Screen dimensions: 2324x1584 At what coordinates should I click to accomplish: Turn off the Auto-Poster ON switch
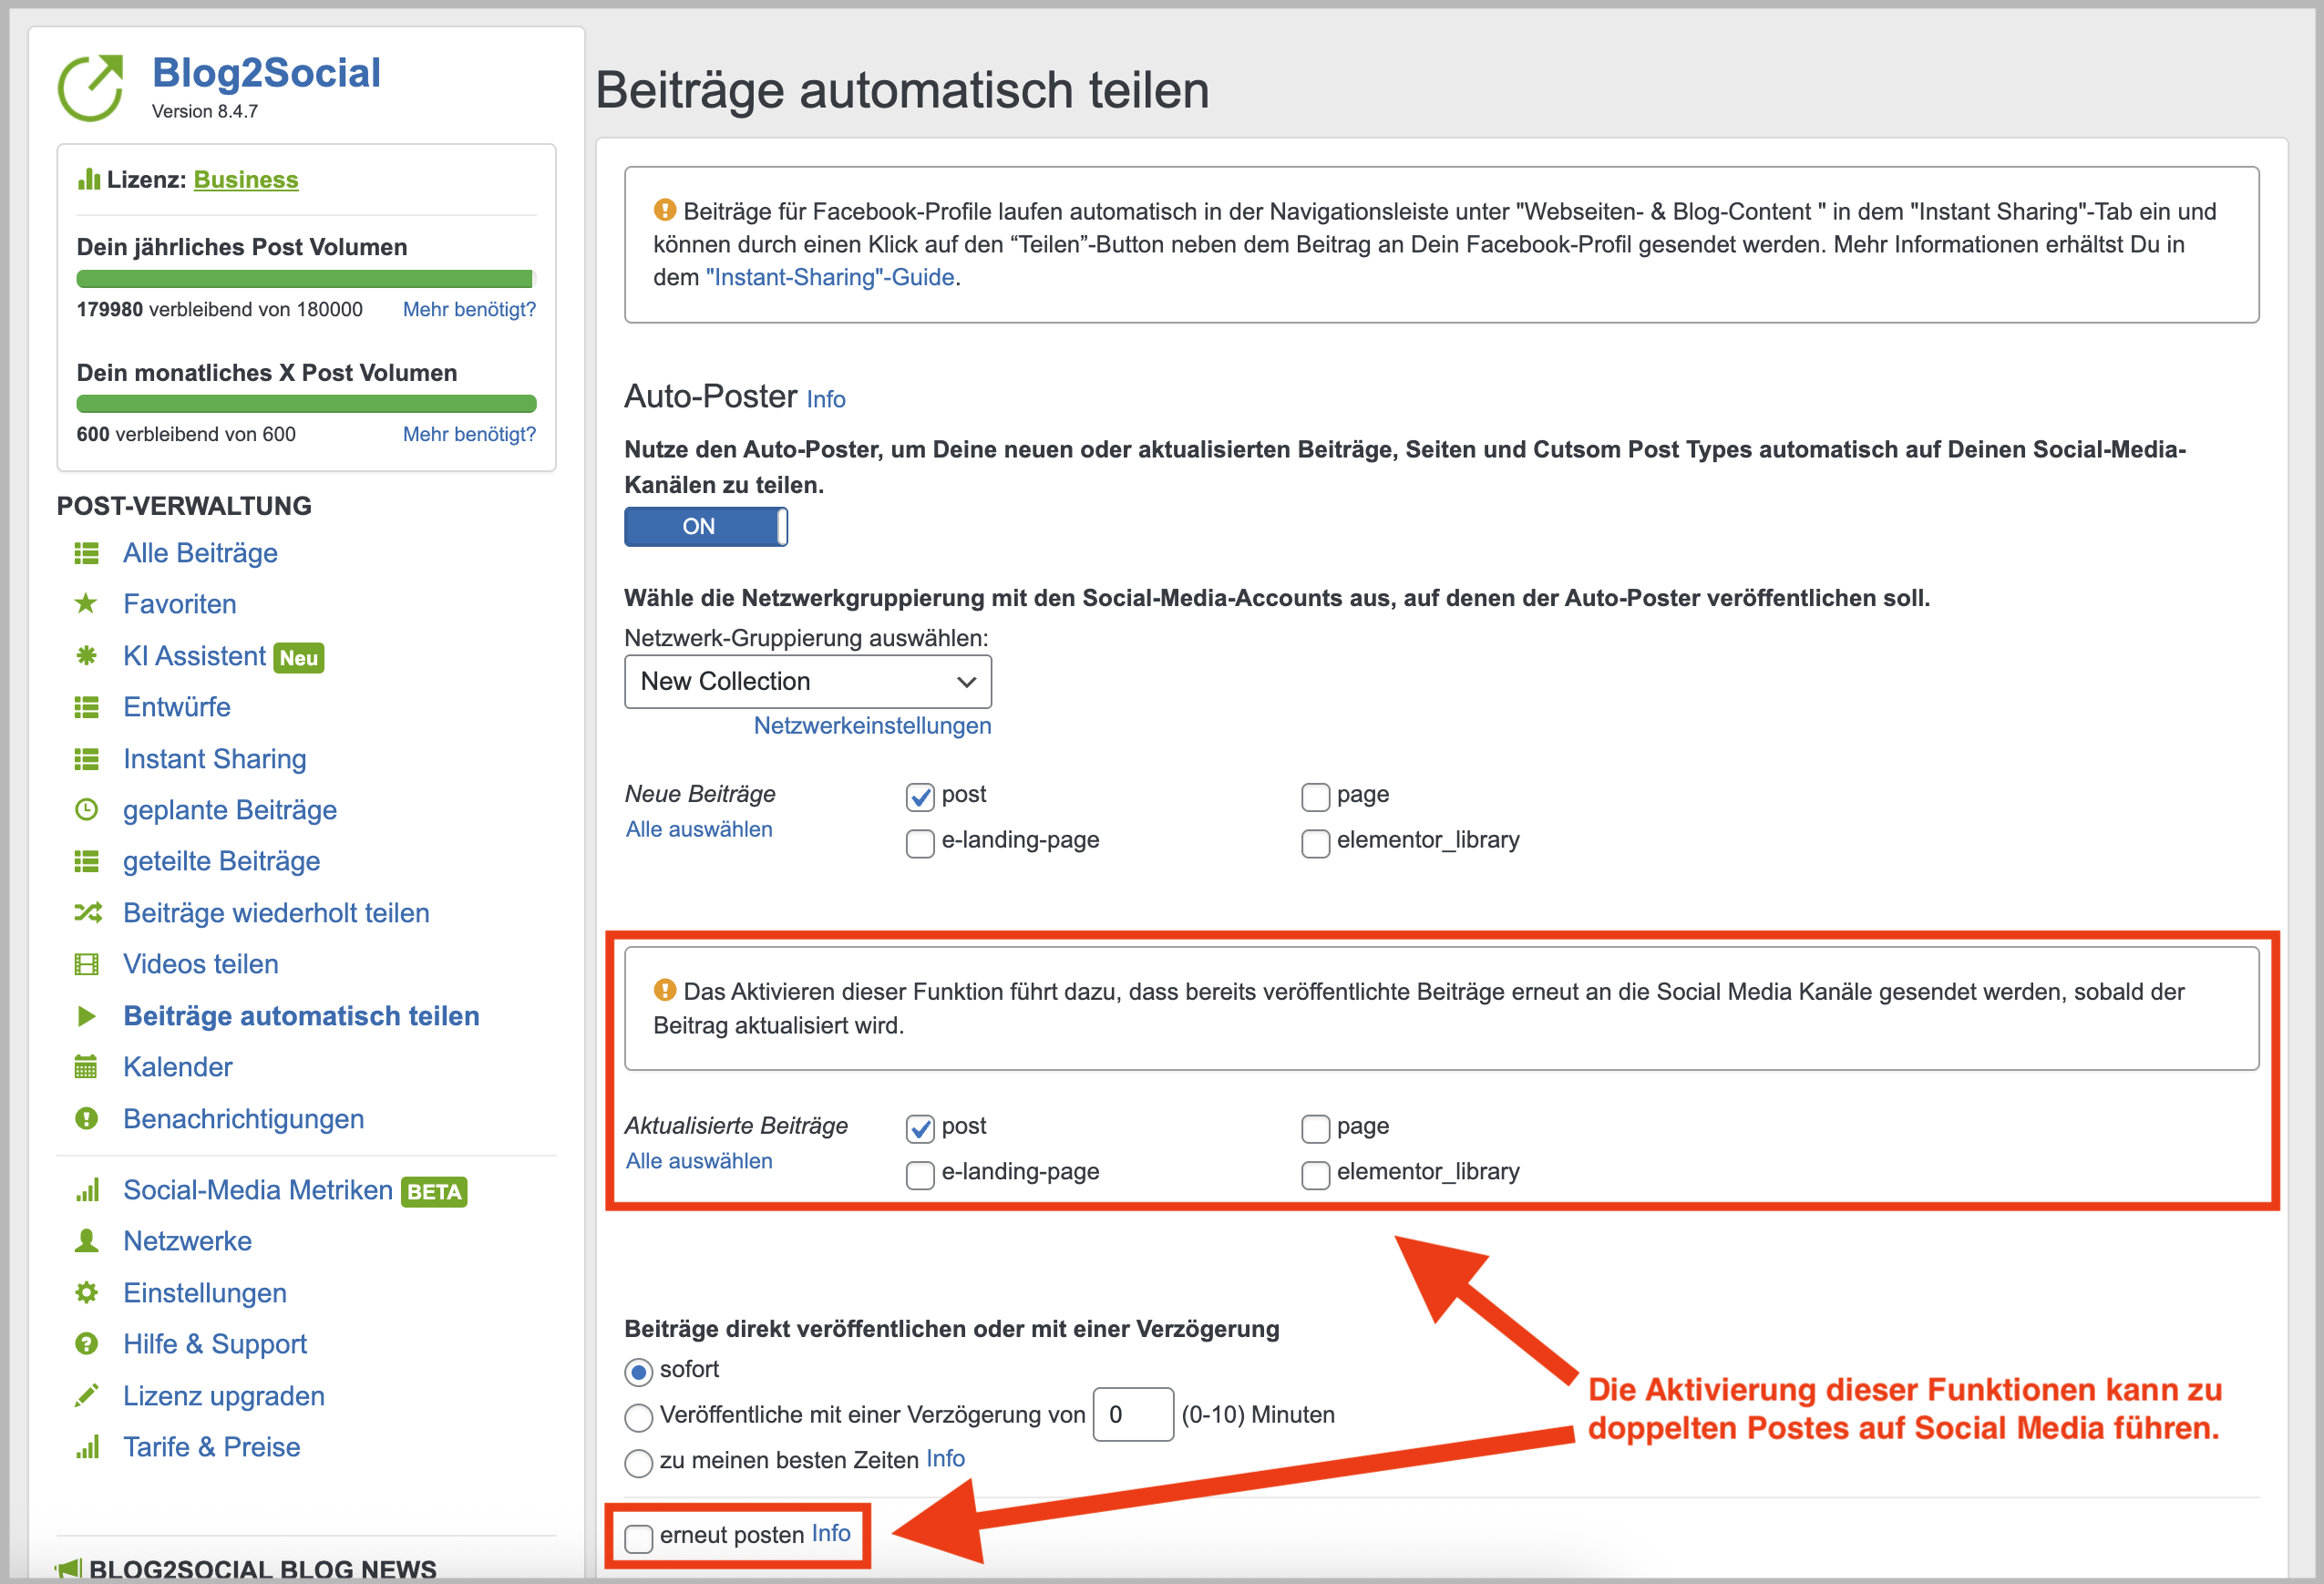point(706,527)
